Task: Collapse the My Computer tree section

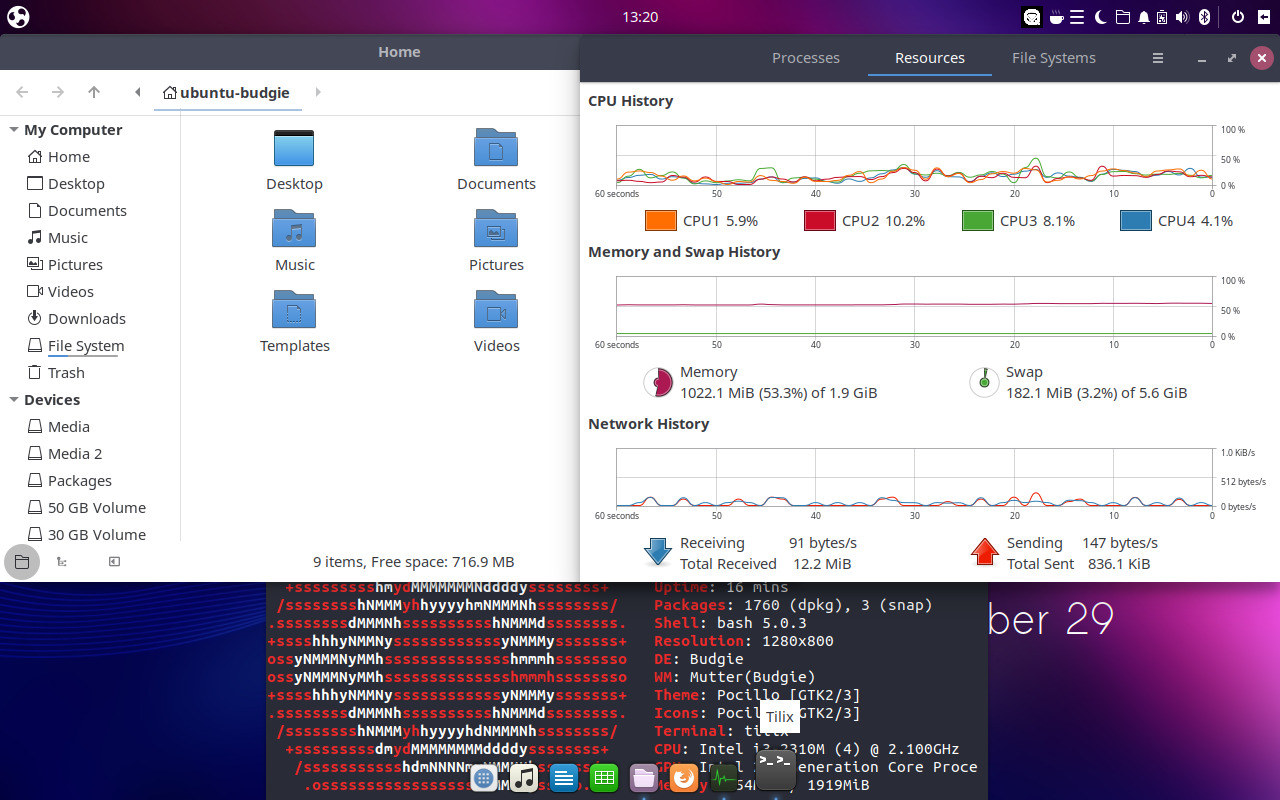Action: point(14,129)
